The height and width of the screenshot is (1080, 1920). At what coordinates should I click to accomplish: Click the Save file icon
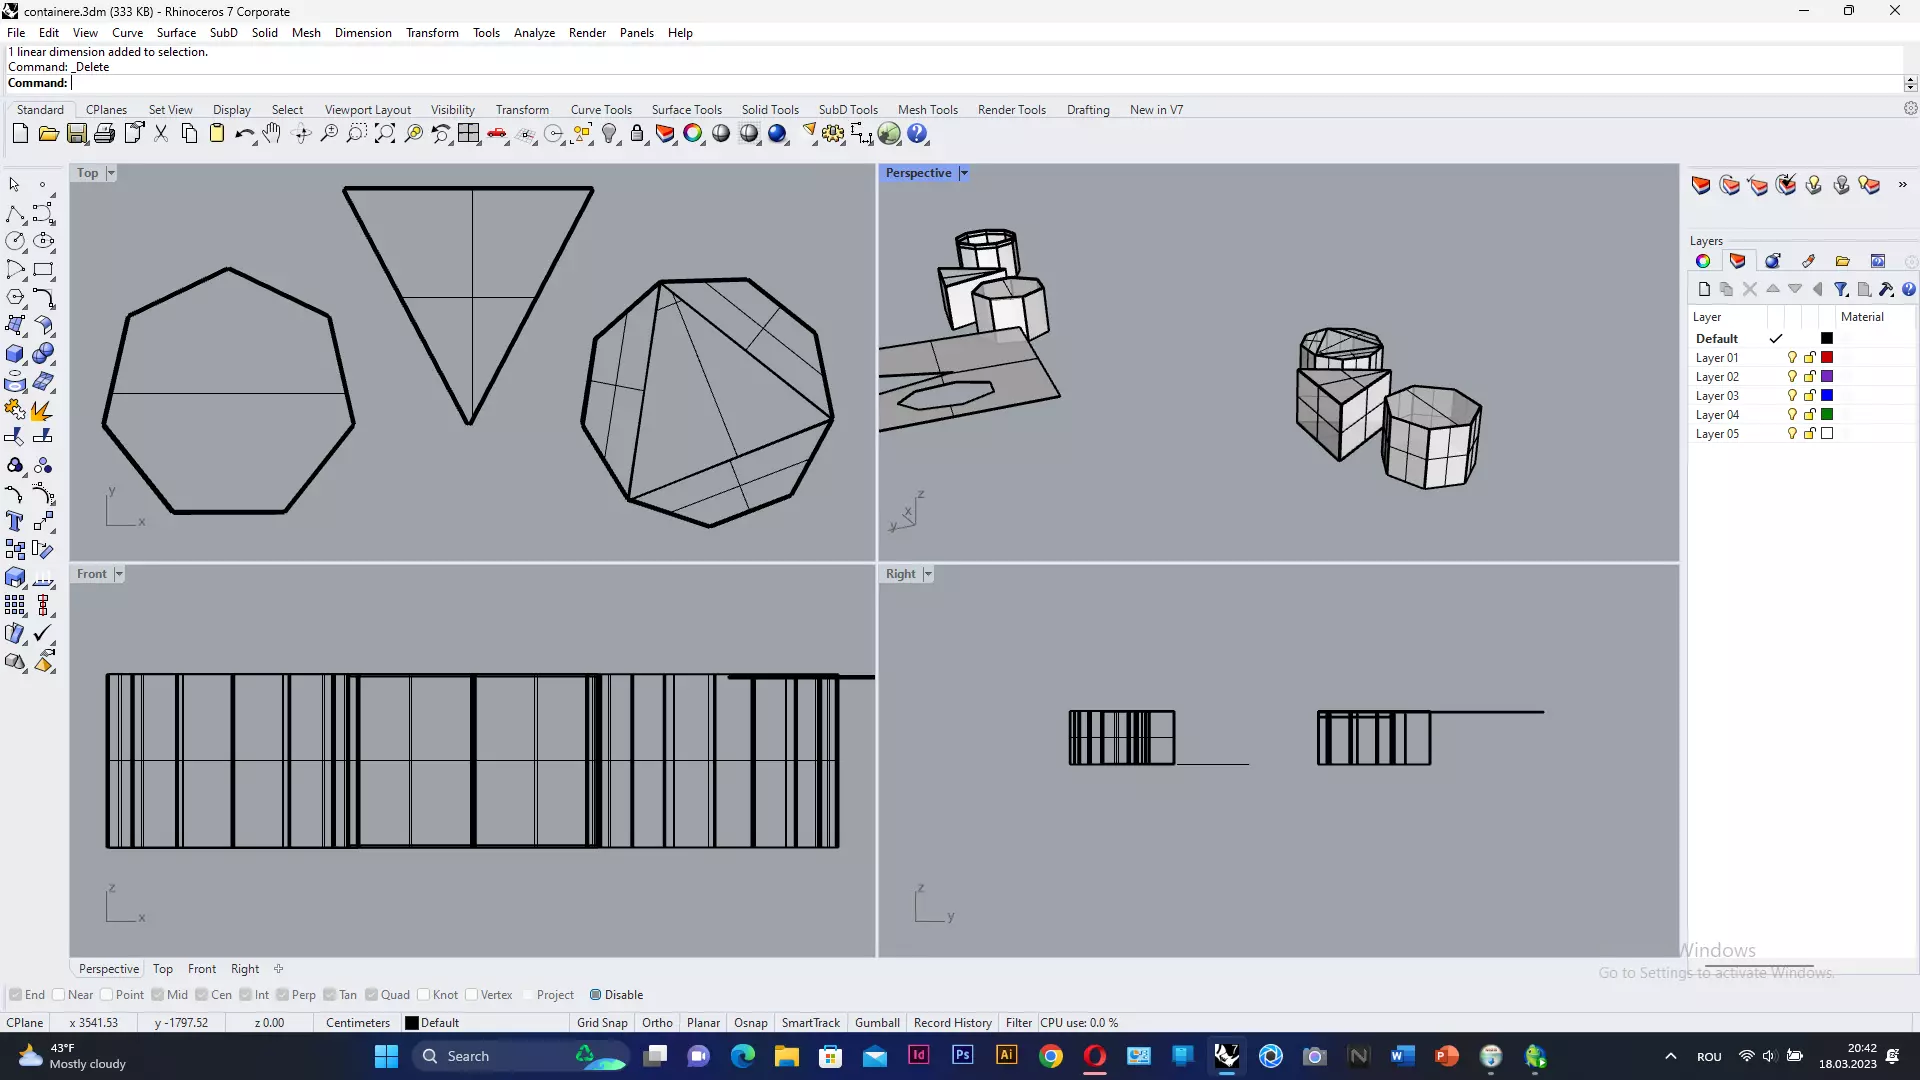76,133
